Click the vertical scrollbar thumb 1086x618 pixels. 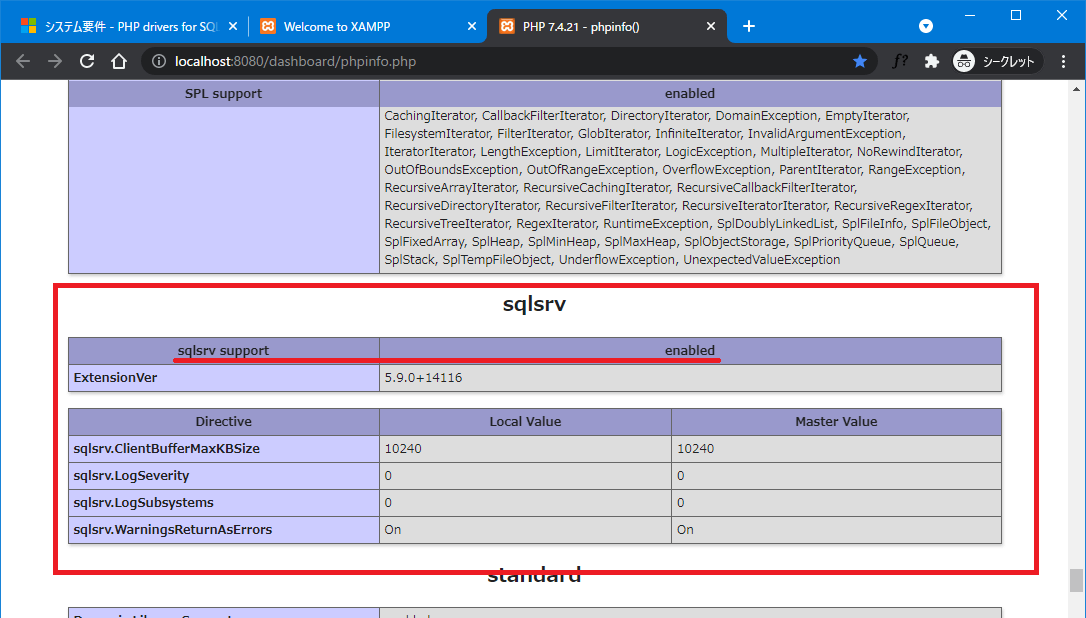click(x=1076, y=580)
